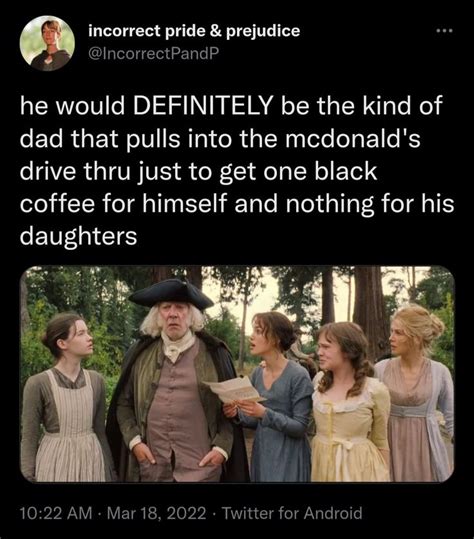Click the words drive thru in the tweet
The width and height of the screenshot is (474, 539).
(x=75, y=171)
